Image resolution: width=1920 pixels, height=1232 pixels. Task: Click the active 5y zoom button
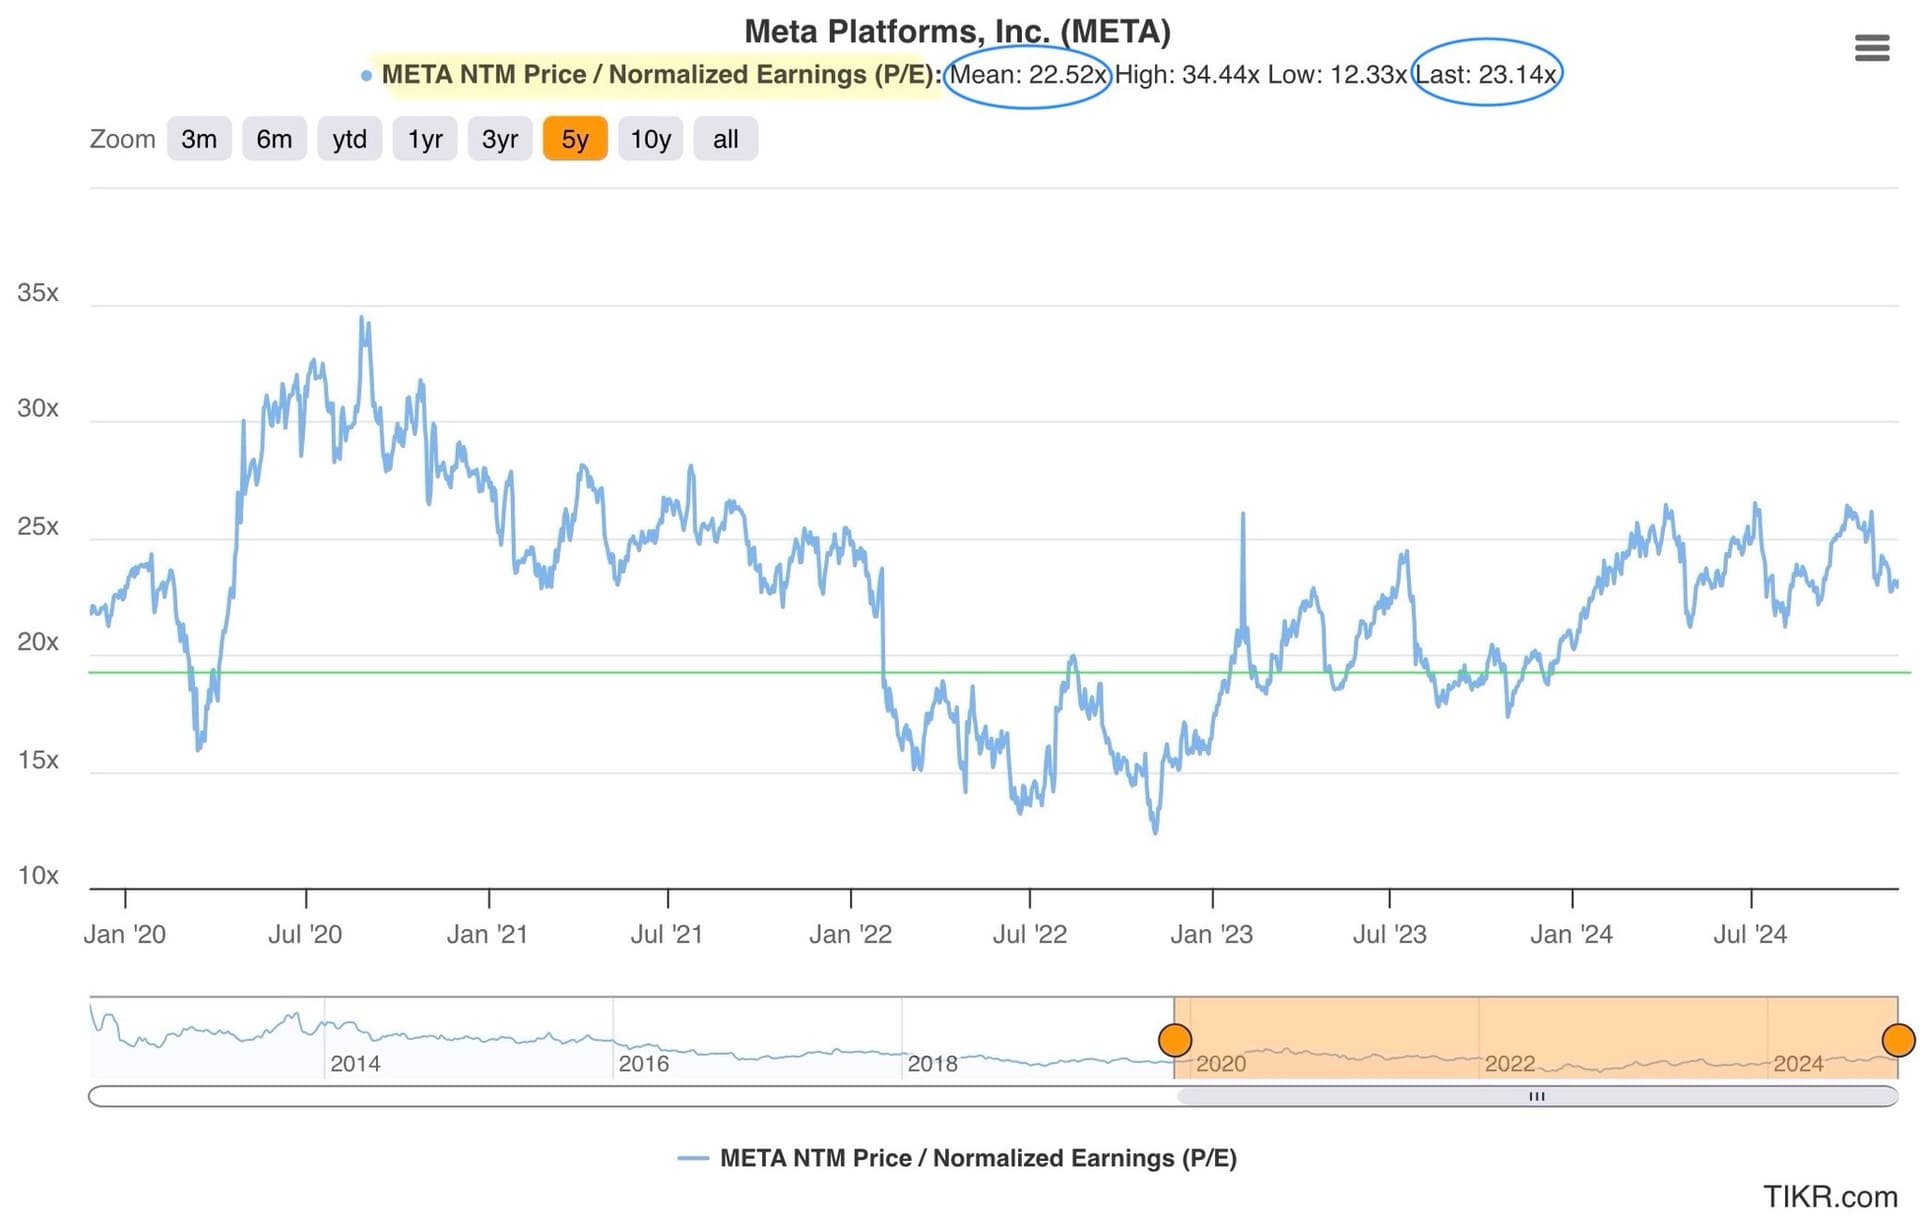click(x=575, y=139)
